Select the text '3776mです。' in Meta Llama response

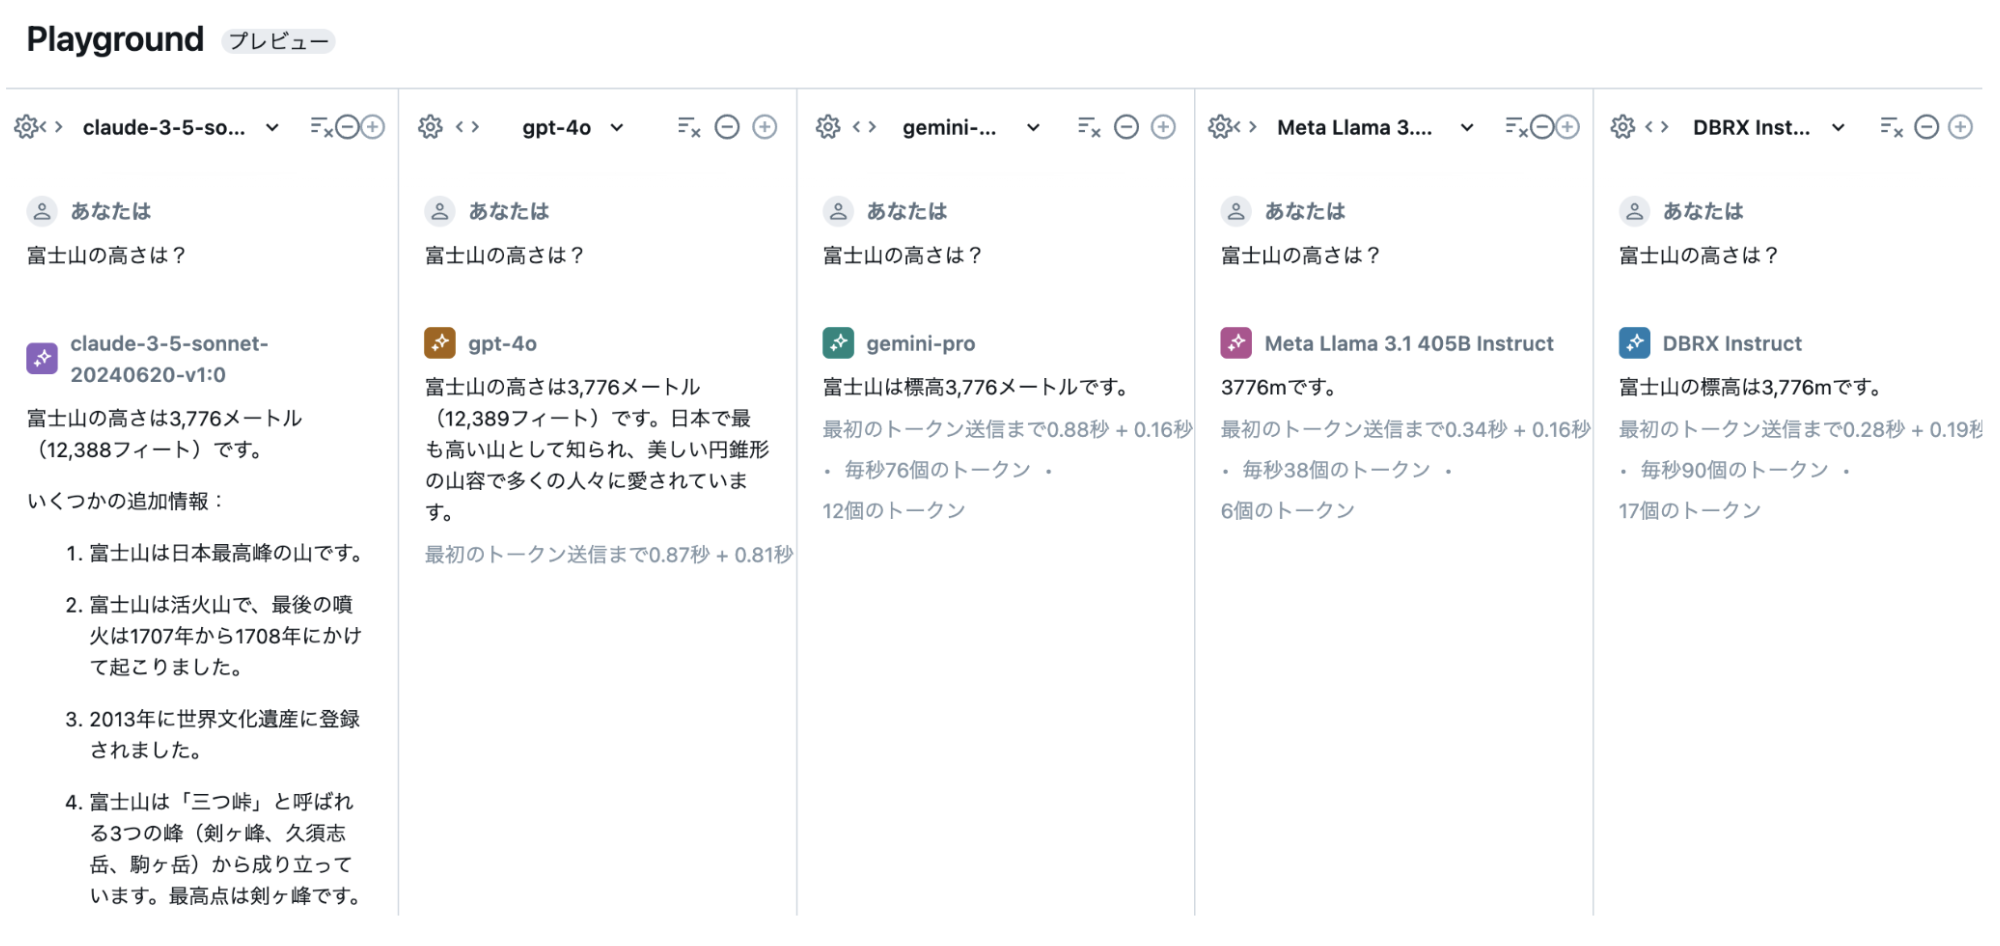[1278, 387]
